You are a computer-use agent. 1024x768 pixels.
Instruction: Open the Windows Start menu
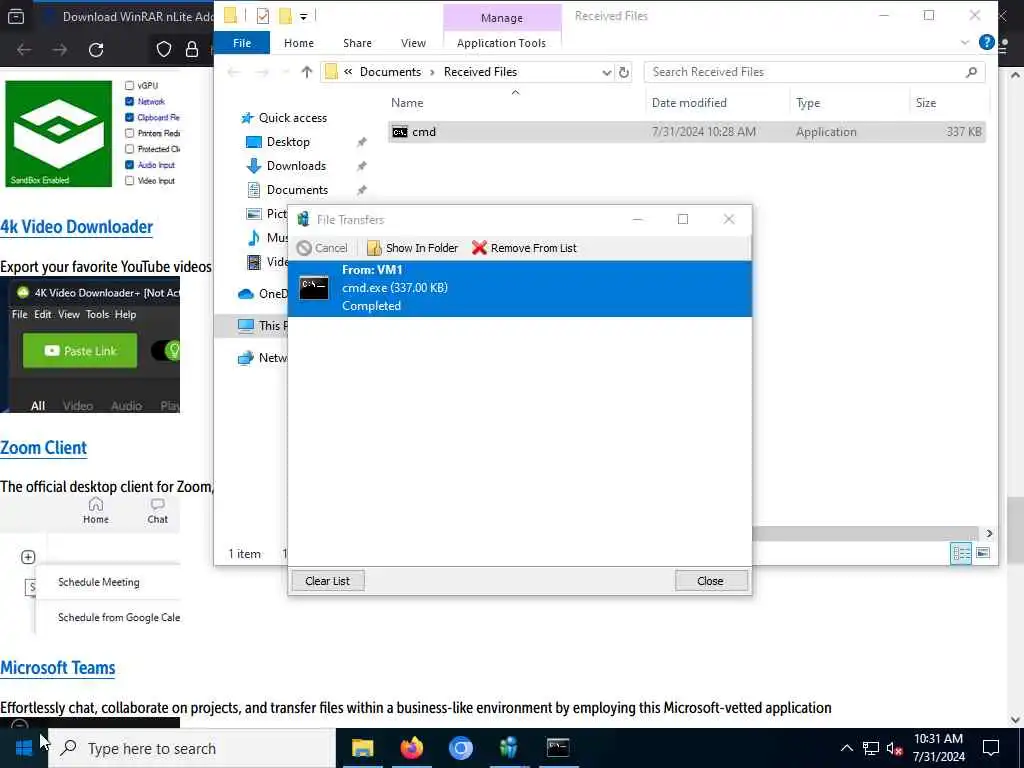click(24, 748)
